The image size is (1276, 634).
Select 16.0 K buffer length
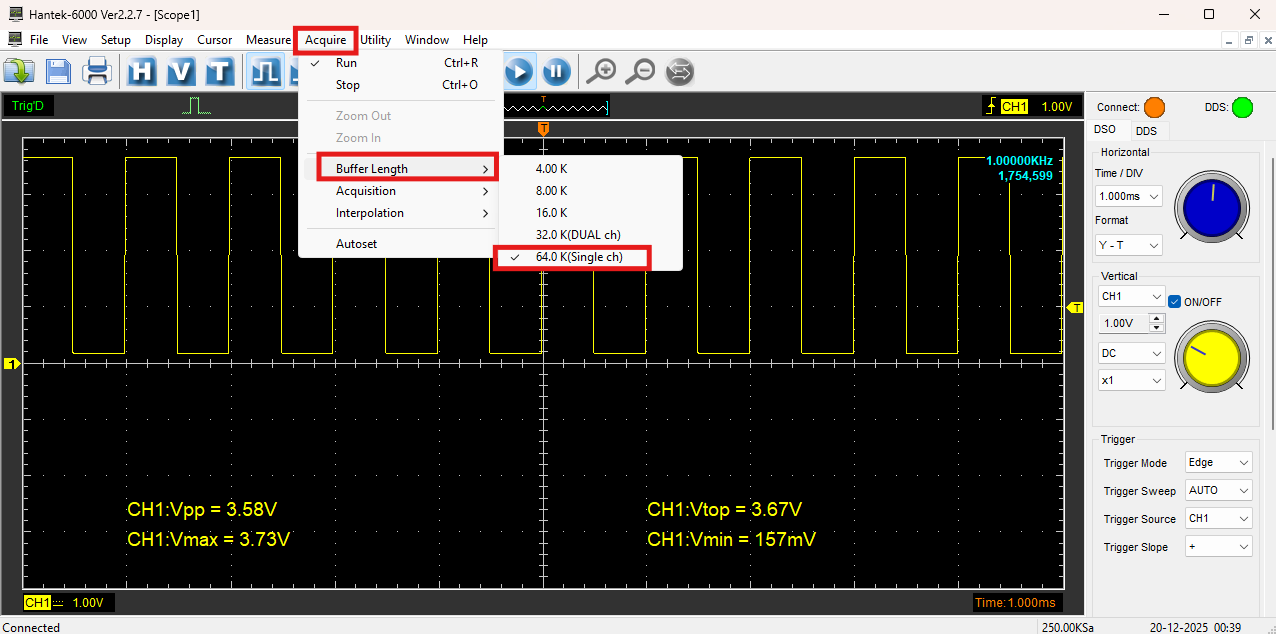point(591,213)
